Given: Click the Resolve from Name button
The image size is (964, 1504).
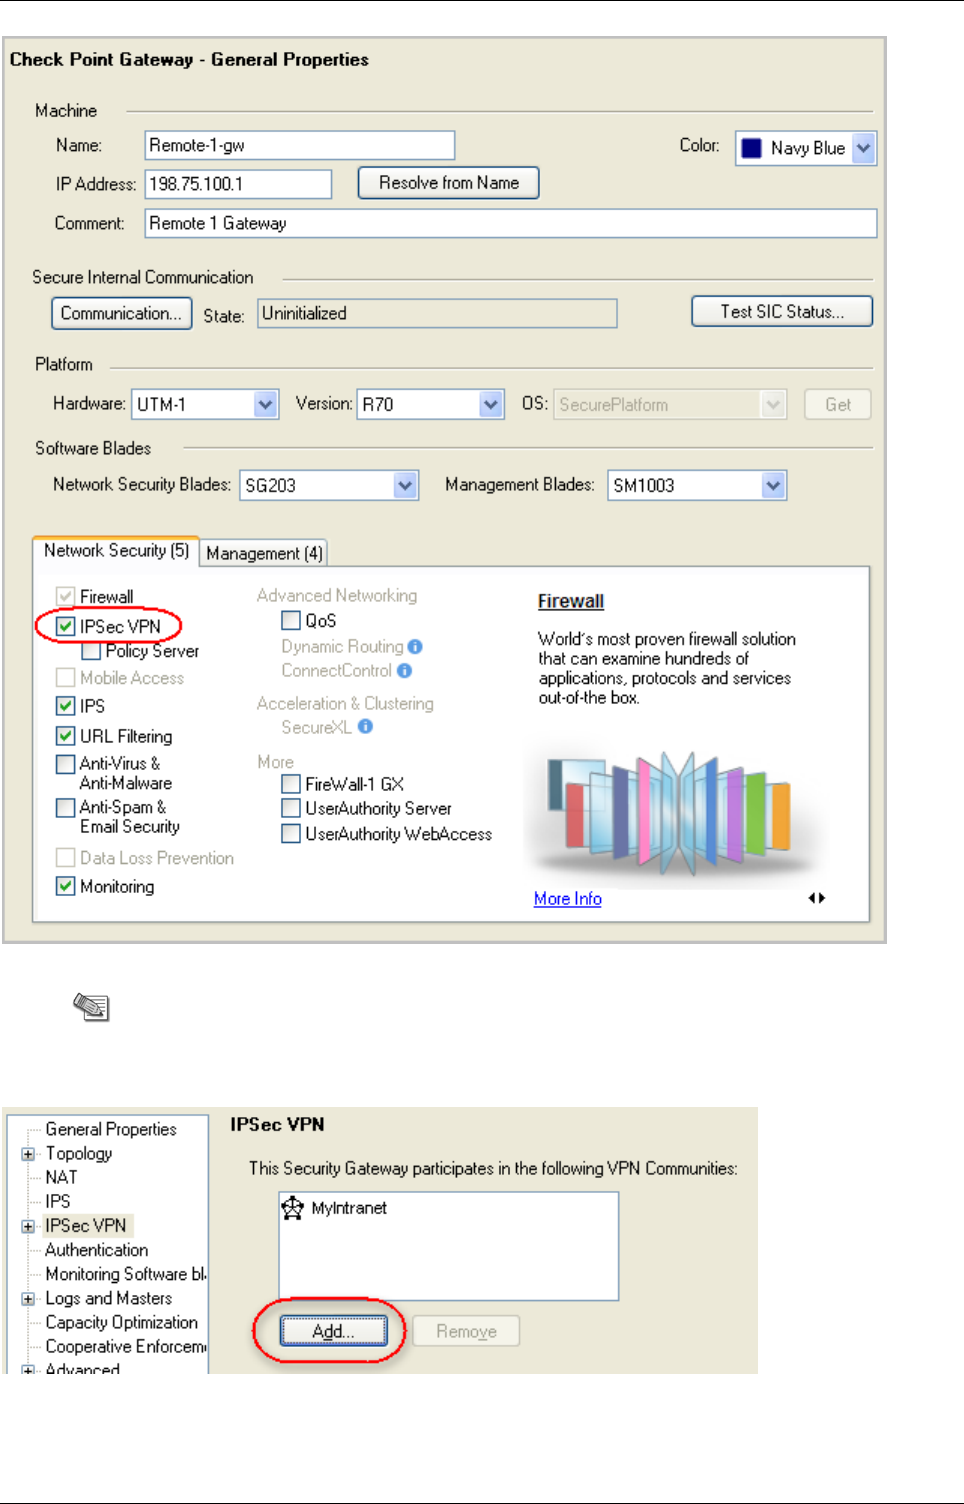Looking at the screenshot, I should [448, 183].
